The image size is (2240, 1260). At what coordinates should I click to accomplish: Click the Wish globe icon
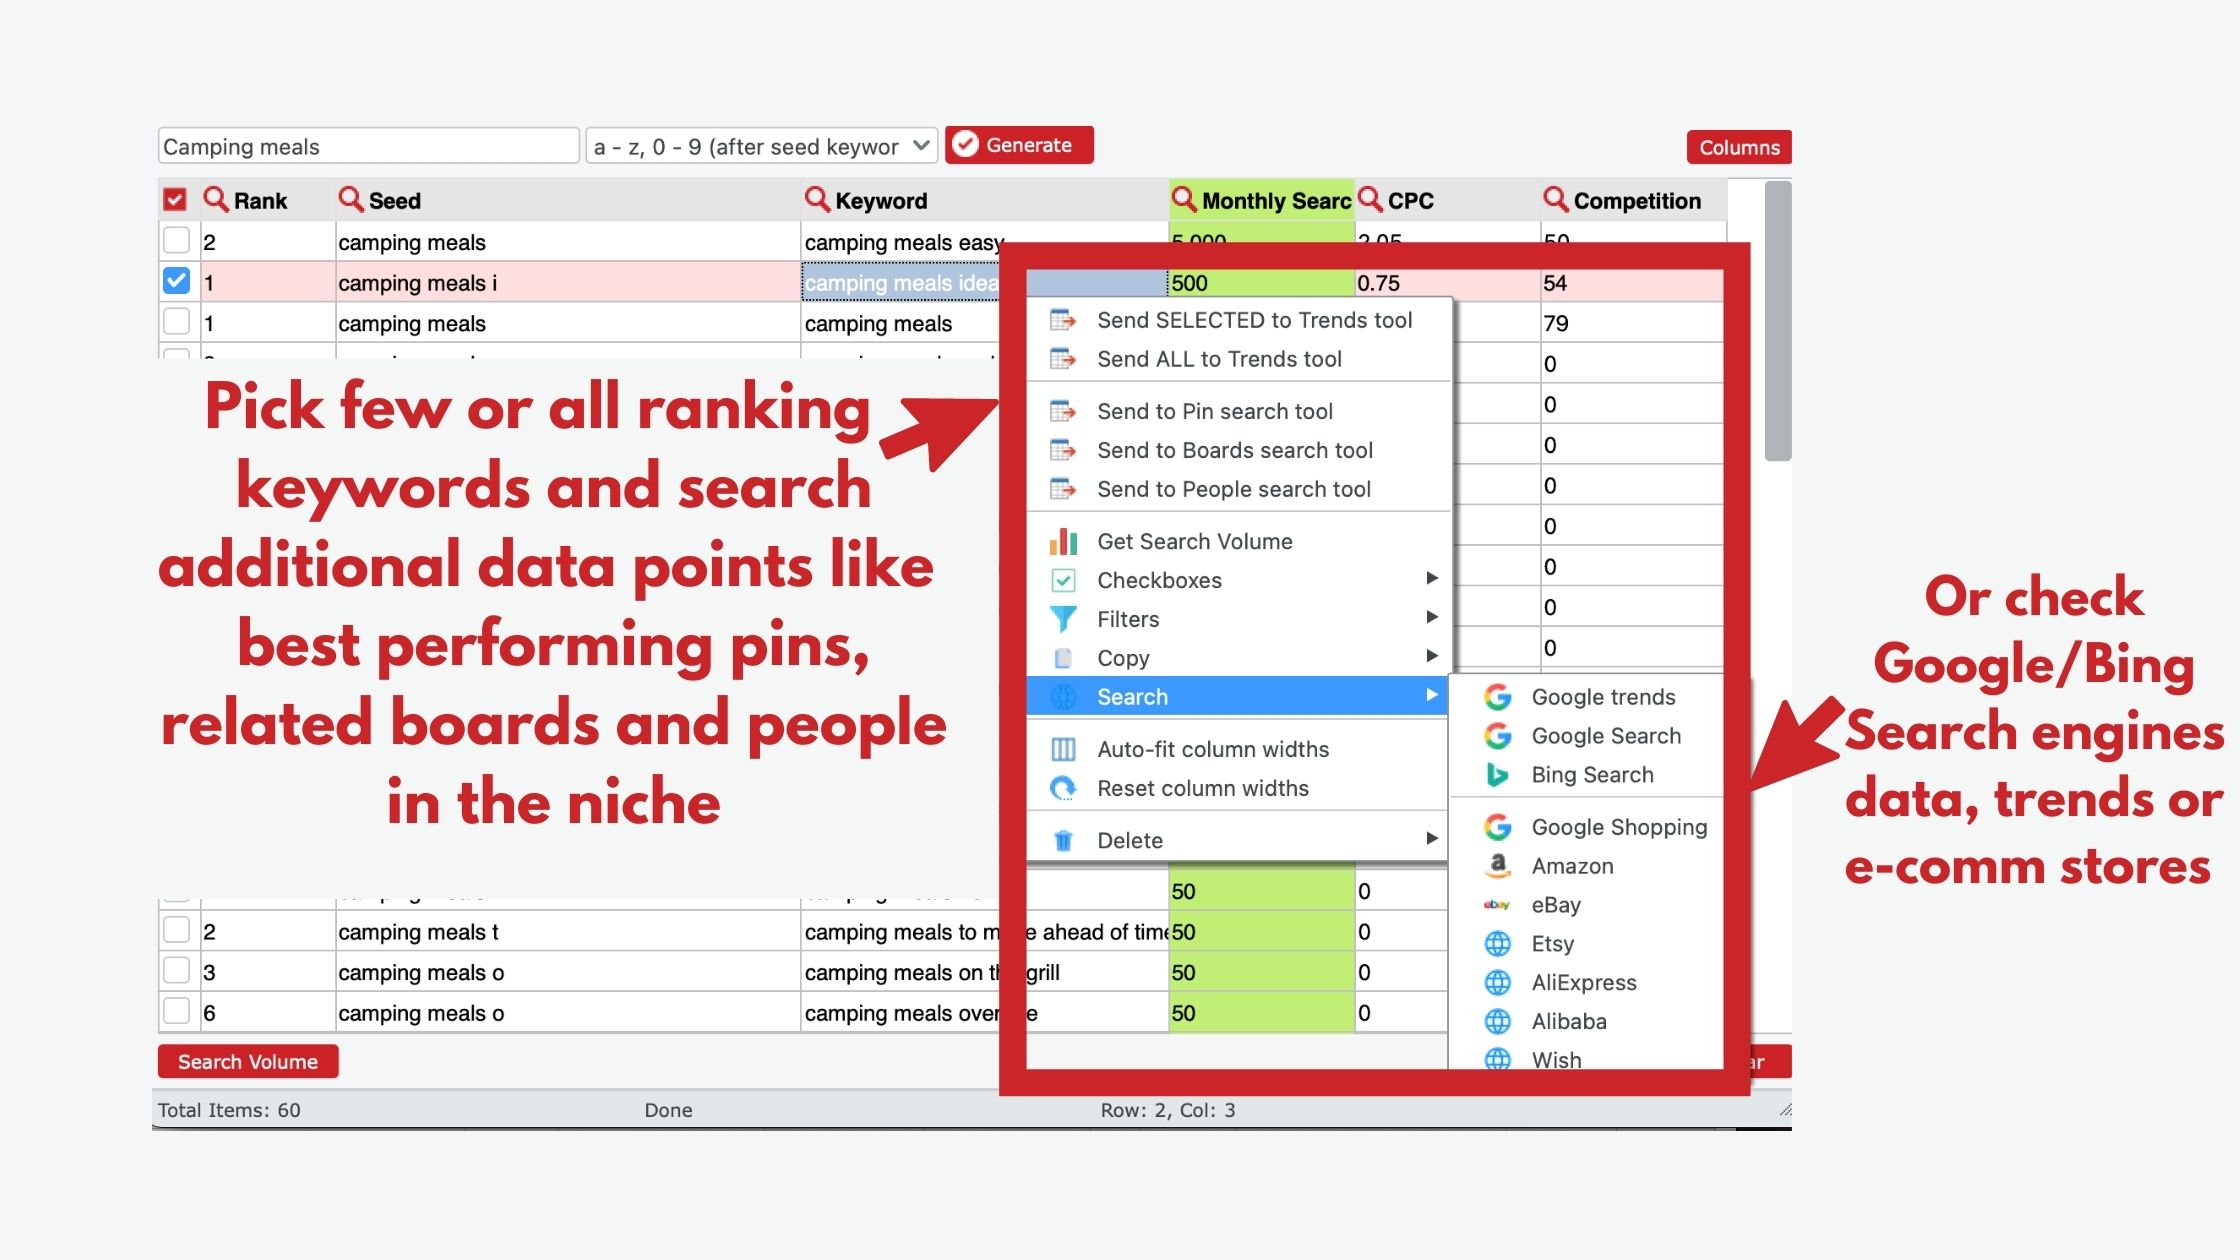tap(1497, 1058)
